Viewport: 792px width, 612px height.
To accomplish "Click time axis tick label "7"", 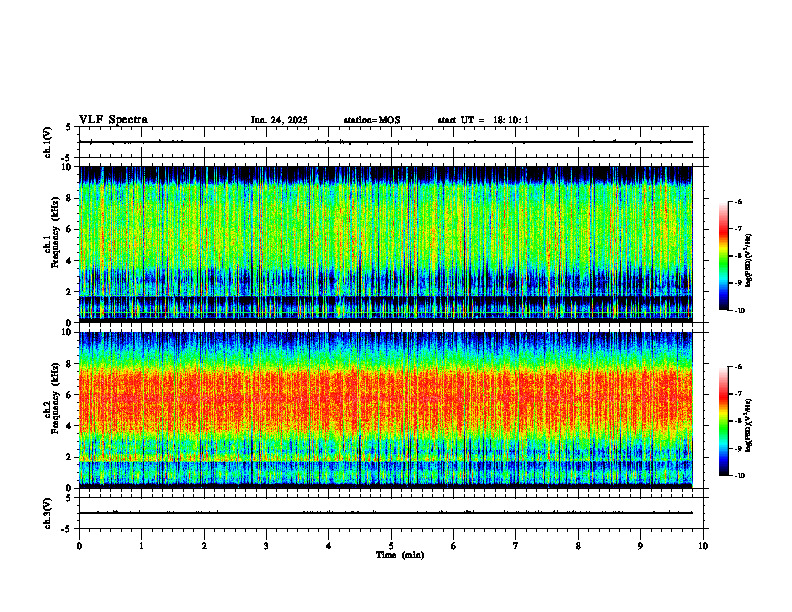I will (x=516, y=546).
